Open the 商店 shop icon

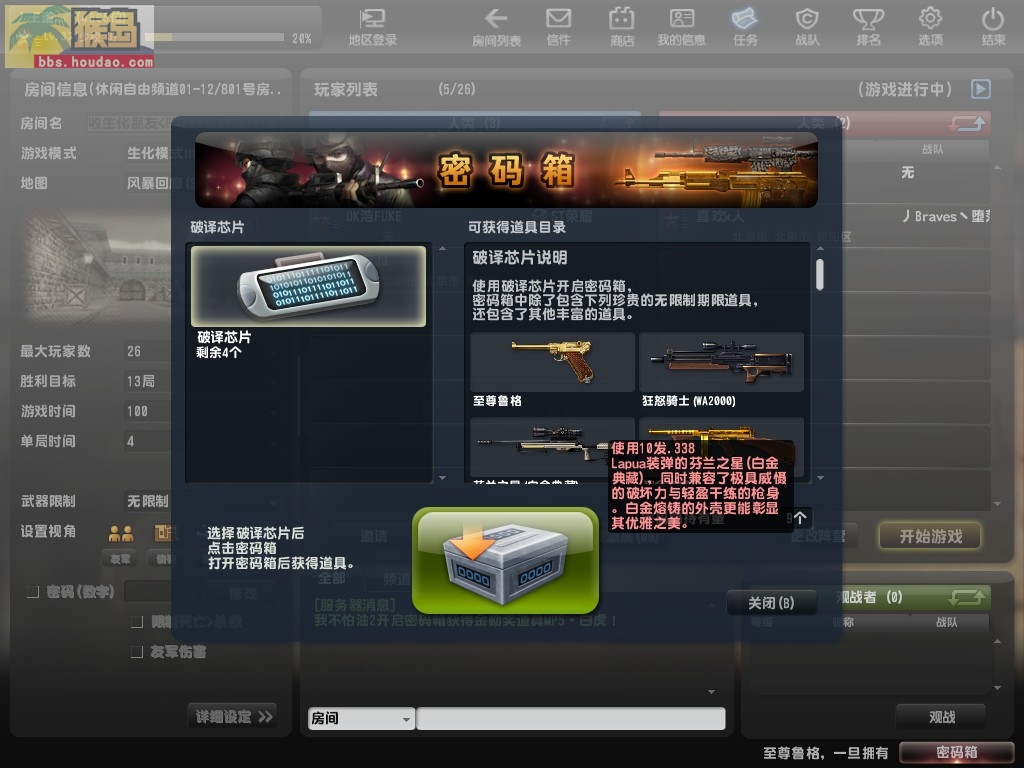(622, 27)
